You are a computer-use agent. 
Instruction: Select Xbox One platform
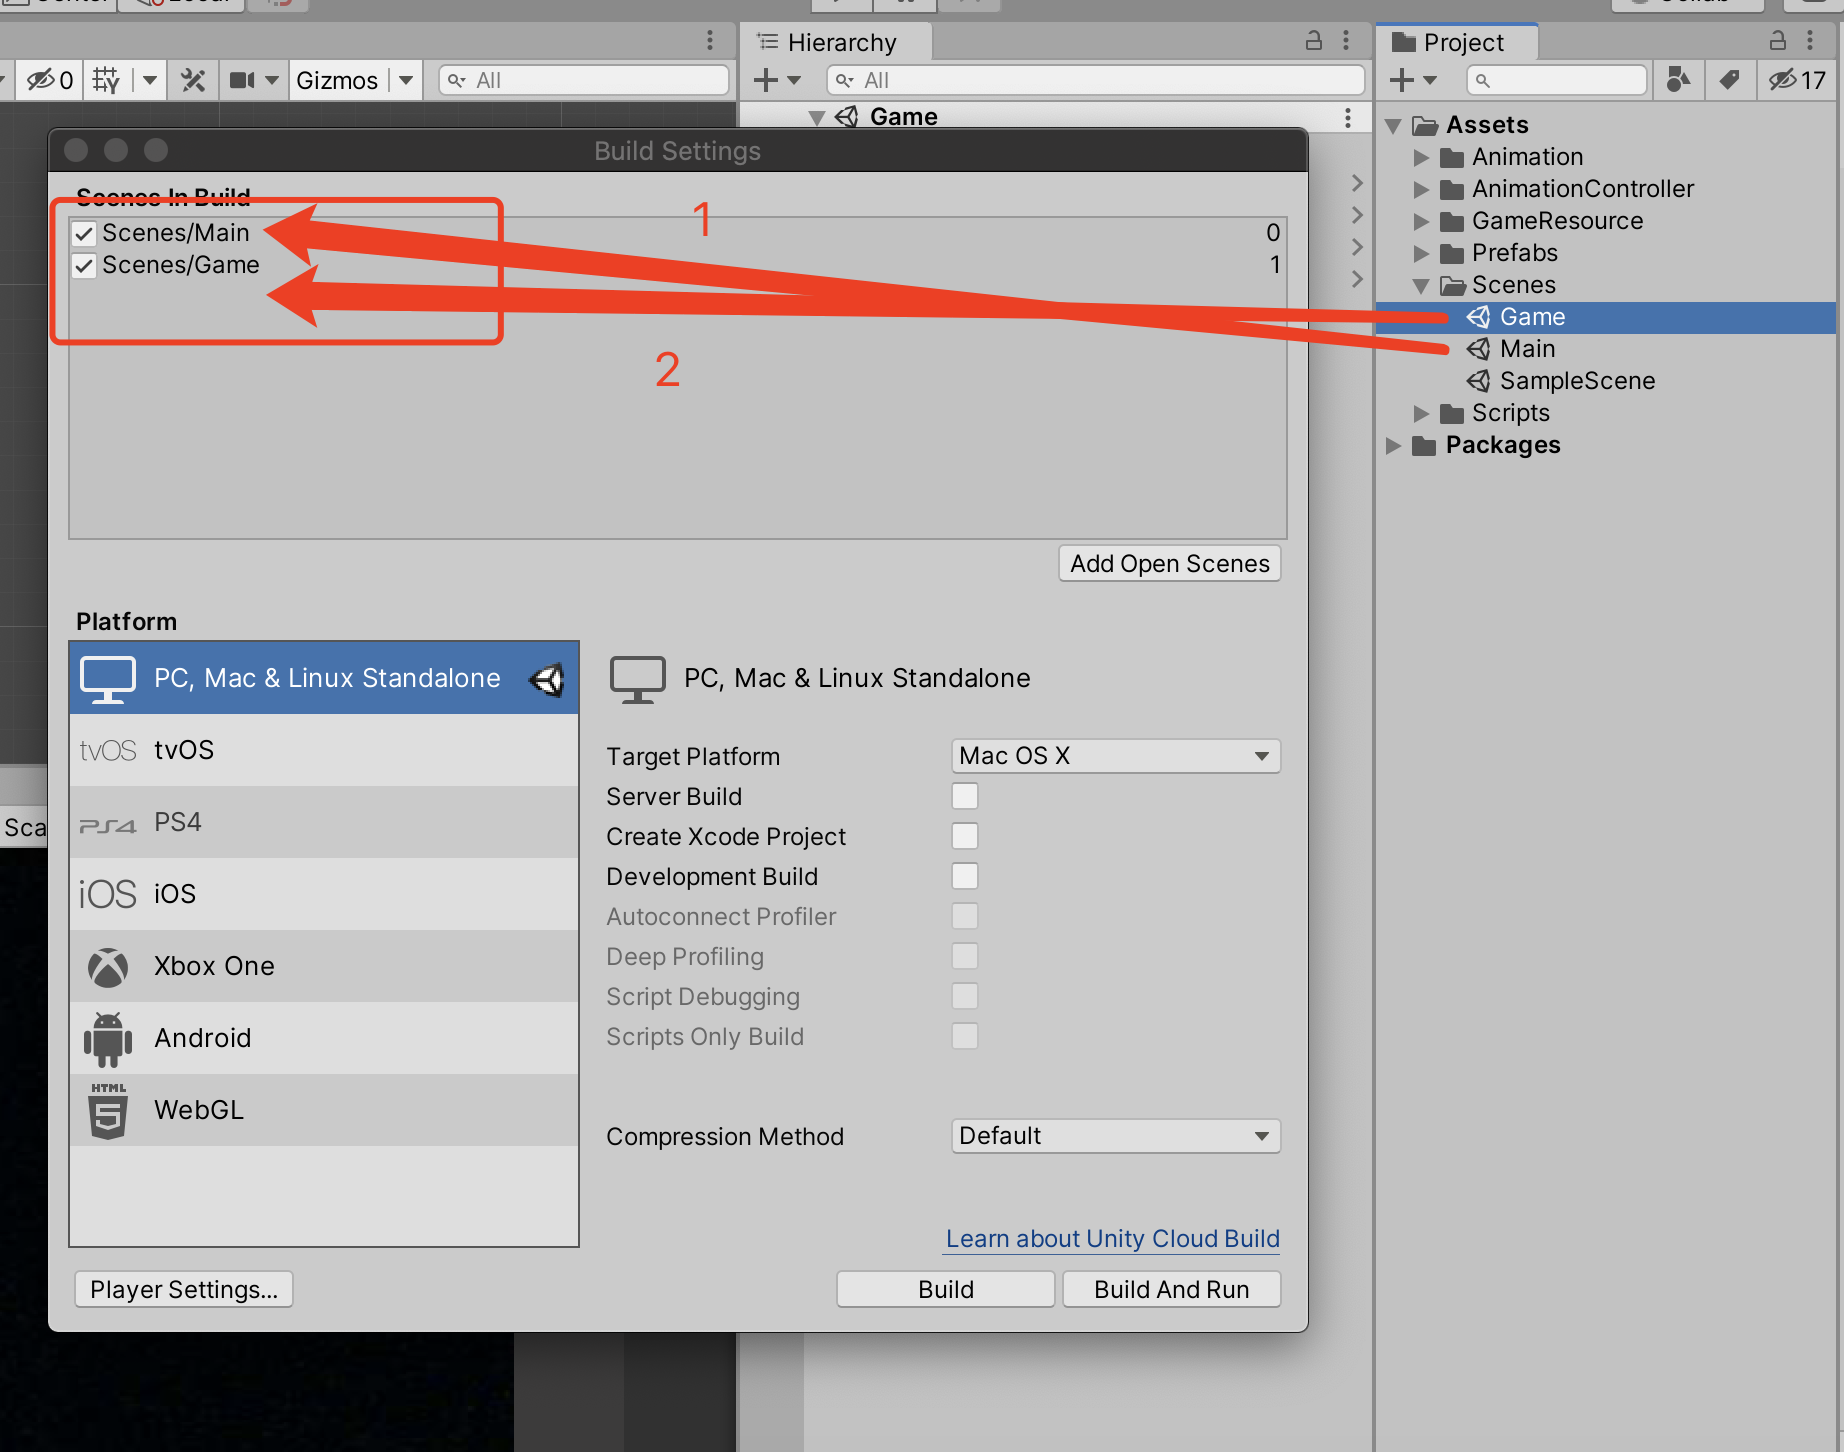[x=324, y=966]
